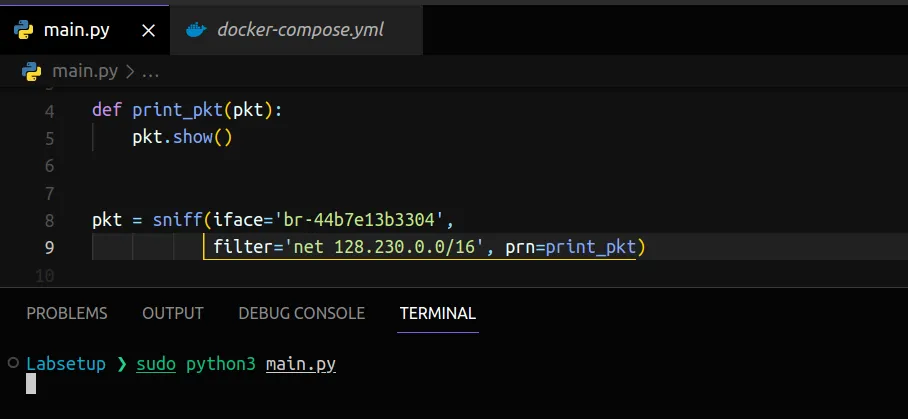Click line number 4 in the gutter
This screenshot has height=419, width=908.
(49, 110)
